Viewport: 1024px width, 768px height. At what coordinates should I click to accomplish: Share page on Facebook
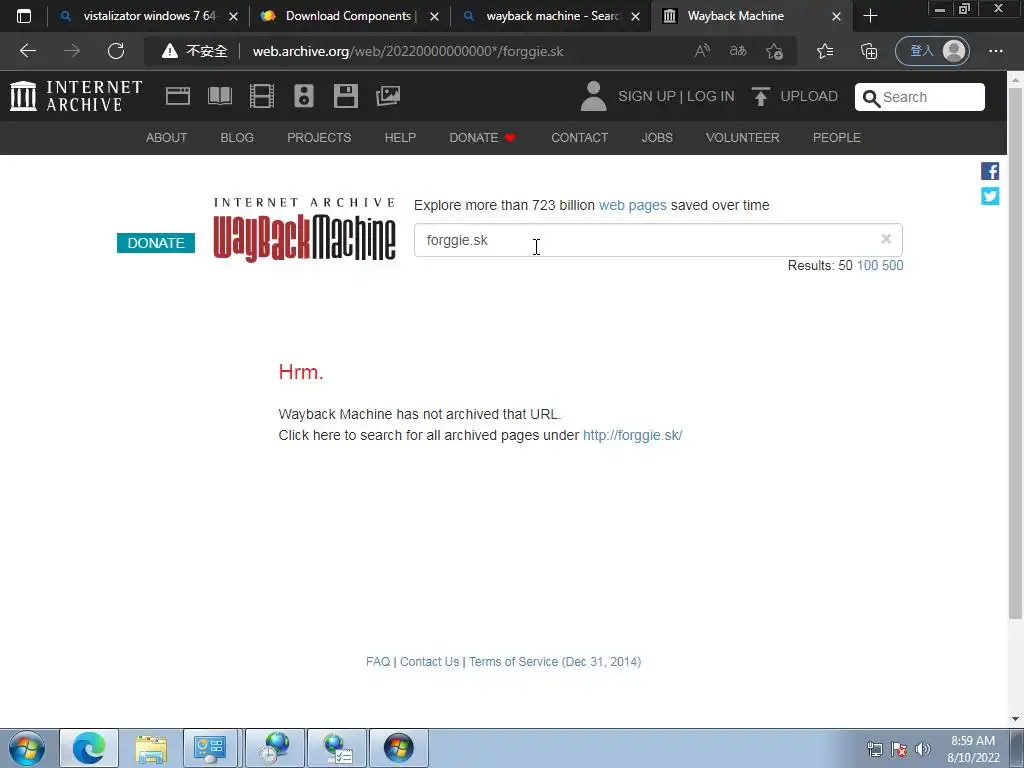pos(990,171)
